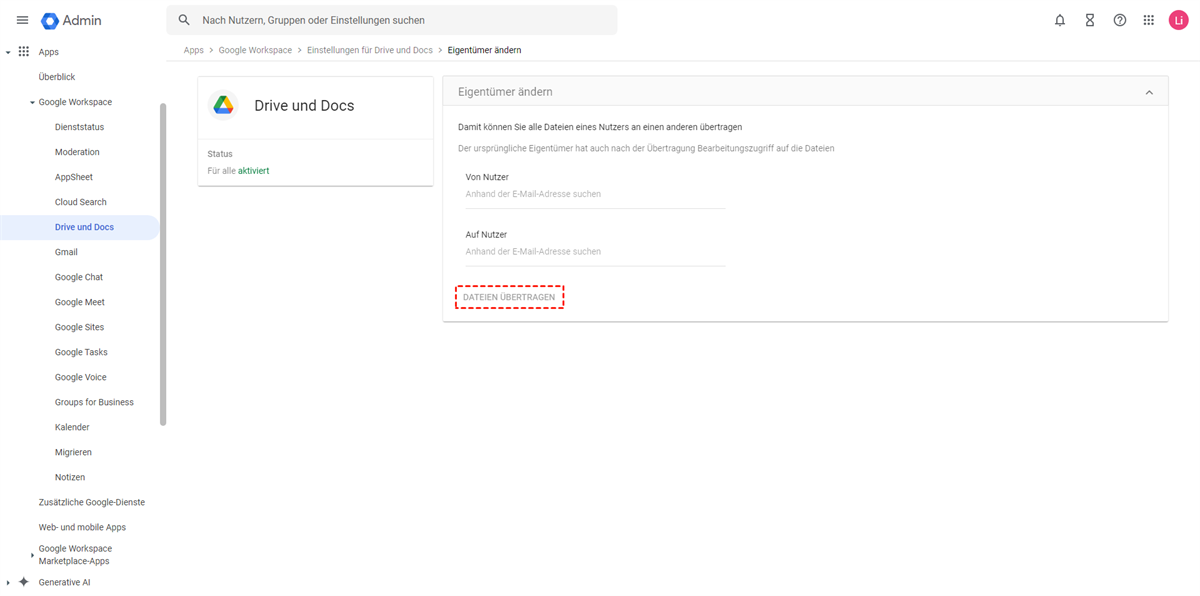
Task: Open the help question mark icon
Action: [x=1120, y=20]
